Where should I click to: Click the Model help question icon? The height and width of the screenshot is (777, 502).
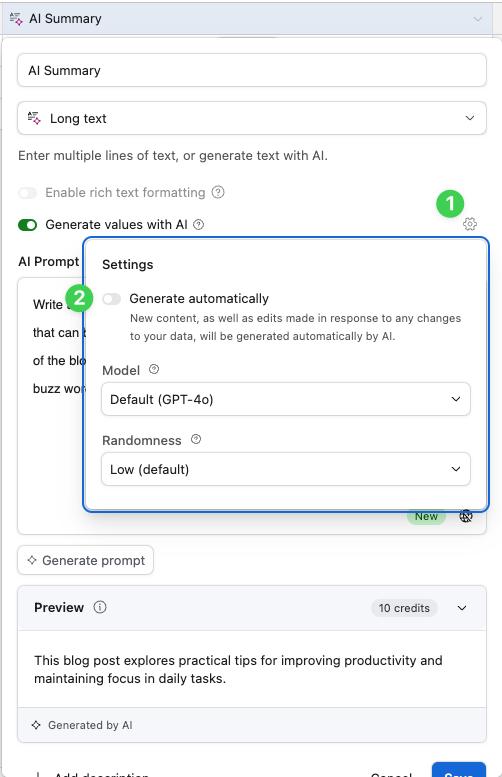(154, 370)
